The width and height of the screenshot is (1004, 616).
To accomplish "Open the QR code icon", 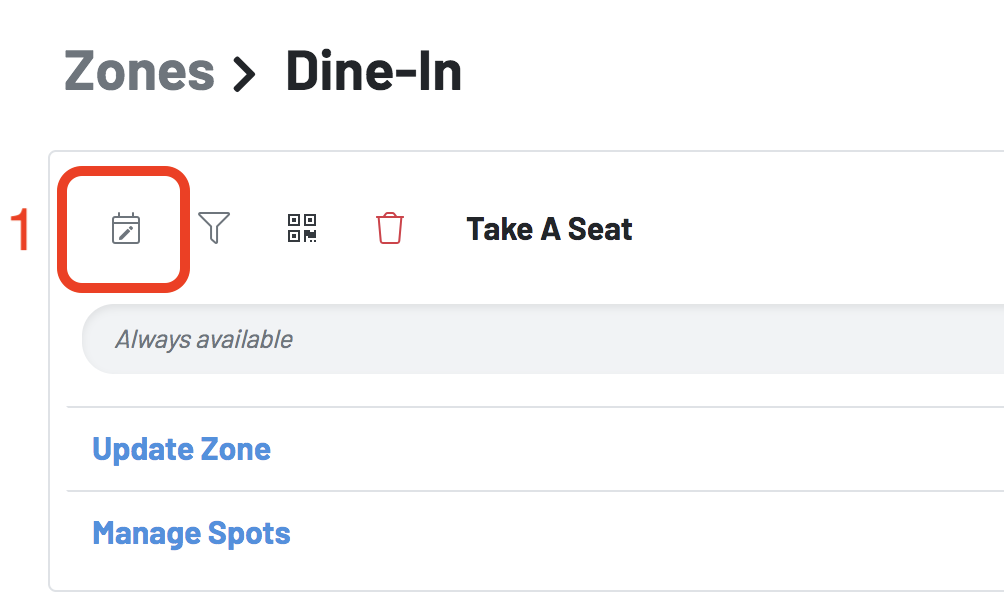I will pos(302,228).
